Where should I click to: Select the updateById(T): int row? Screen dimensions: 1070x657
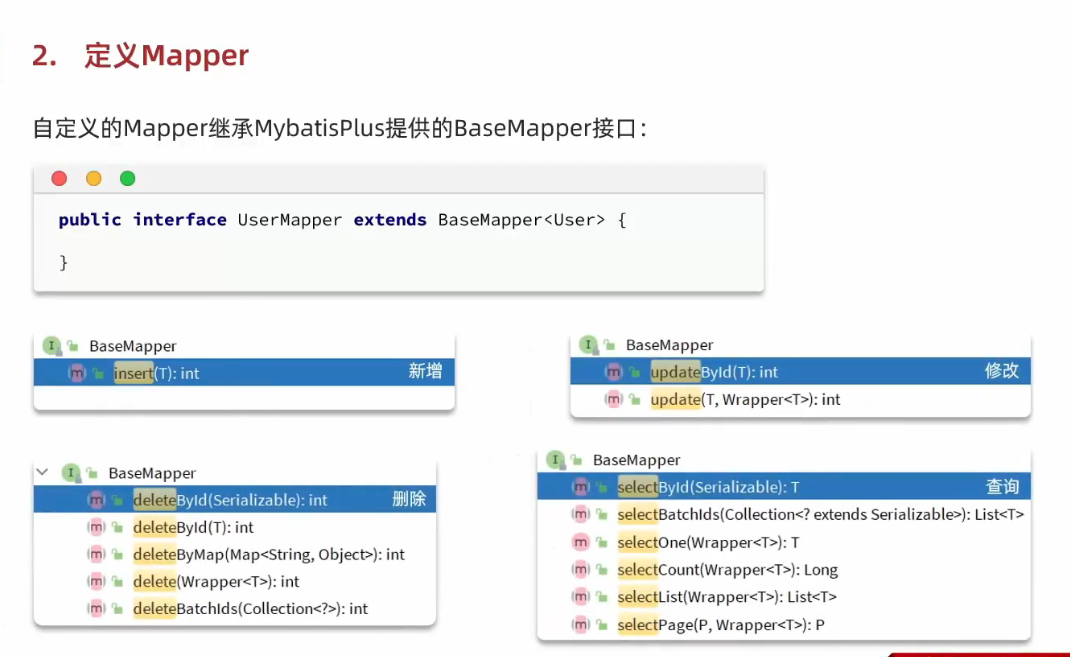point(713,372)
